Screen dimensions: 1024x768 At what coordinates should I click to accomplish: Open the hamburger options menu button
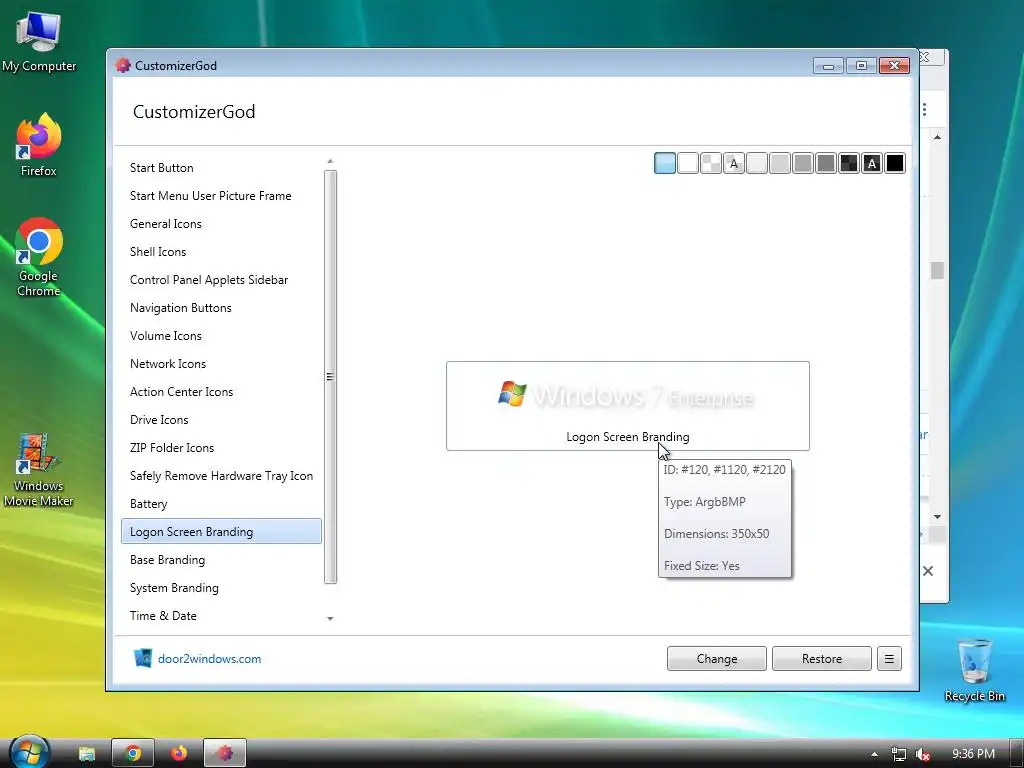pyautogui.click(x=889, y=659)
